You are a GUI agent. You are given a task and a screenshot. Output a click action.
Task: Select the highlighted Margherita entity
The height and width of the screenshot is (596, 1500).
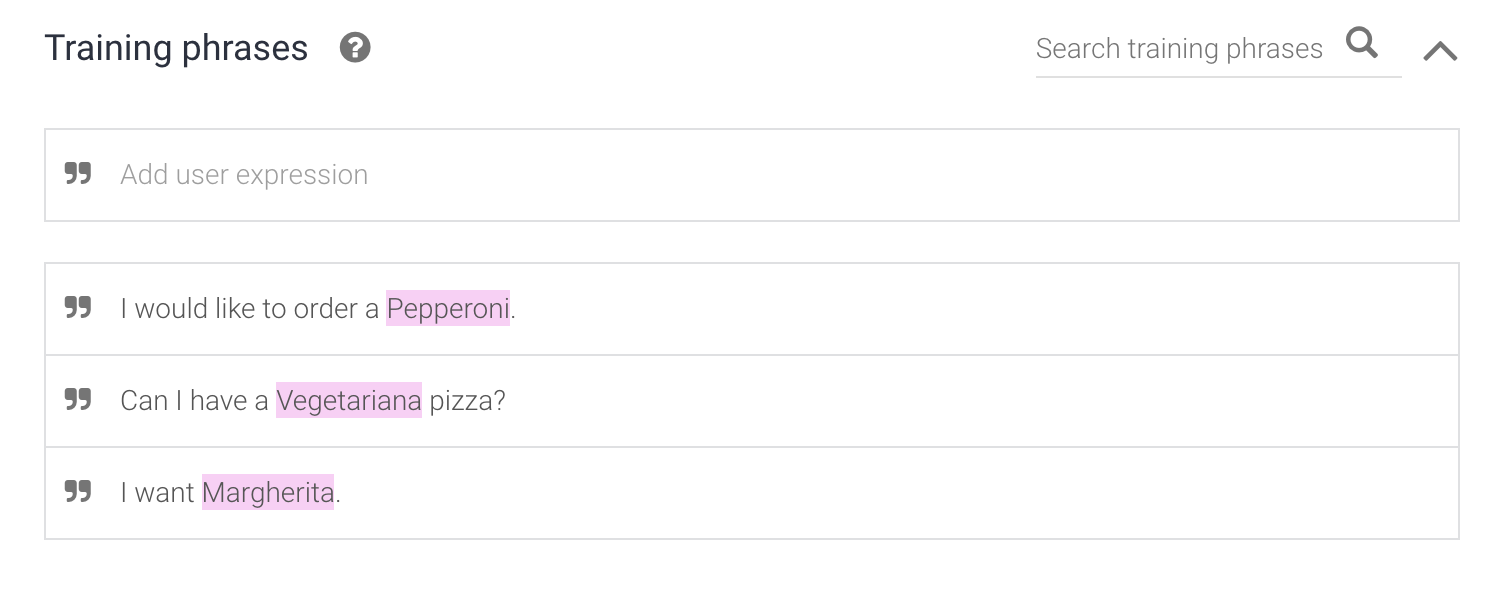point(268,493)
